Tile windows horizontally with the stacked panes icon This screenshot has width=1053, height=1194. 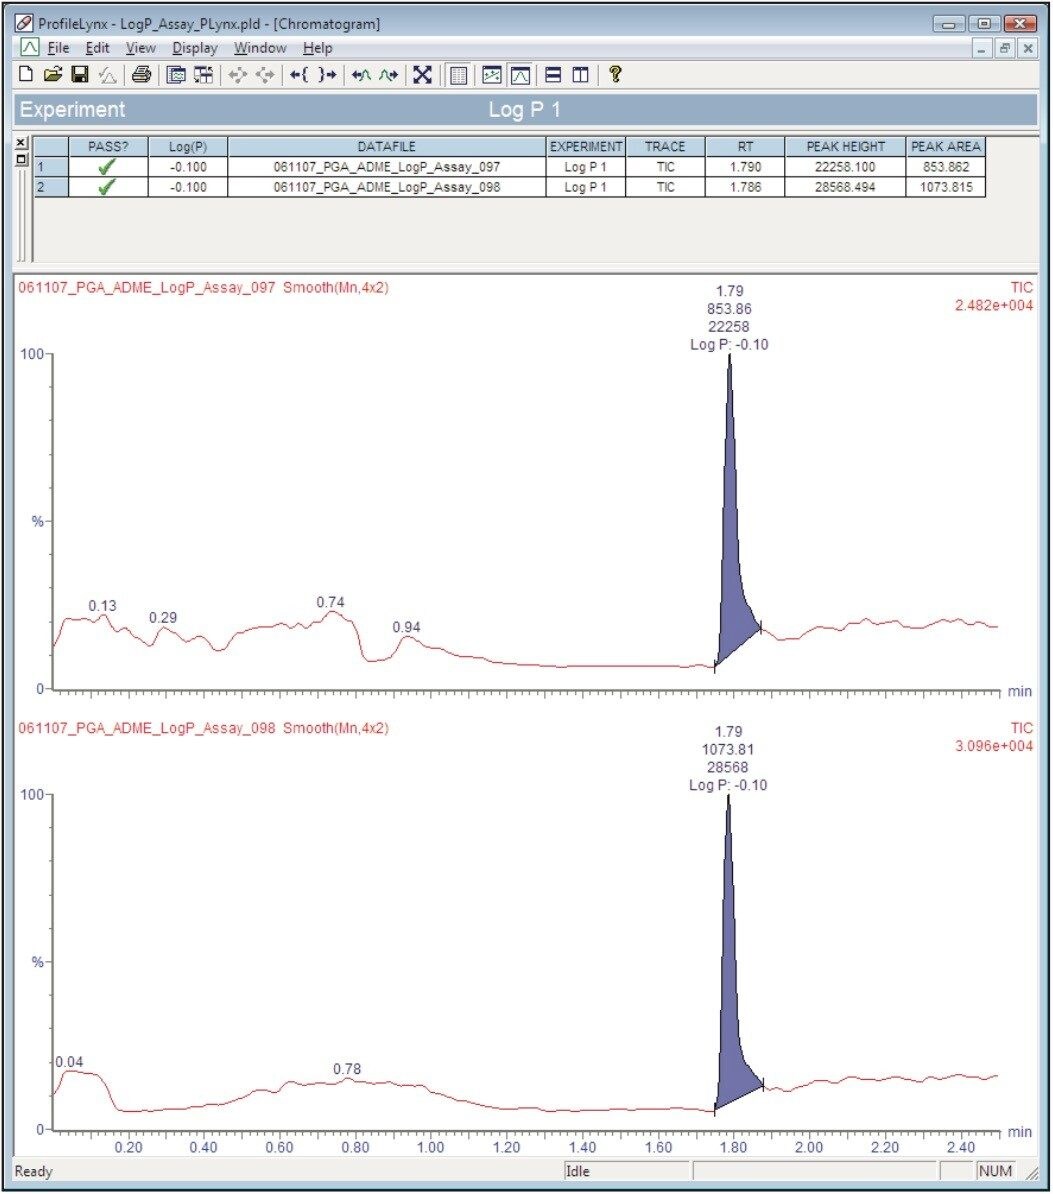[554, 75]
